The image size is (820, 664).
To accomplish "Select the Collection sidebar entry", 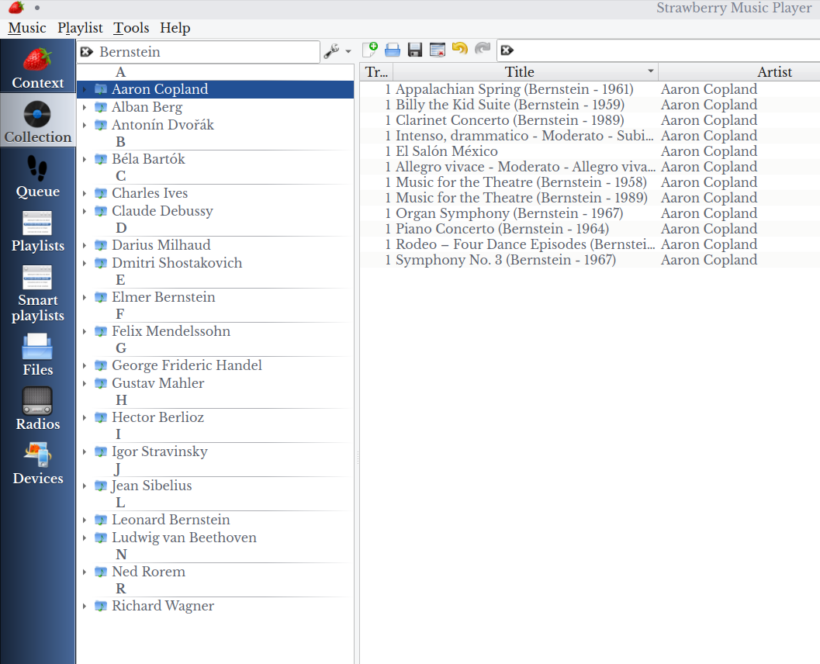I will click(x=37, y=120).
